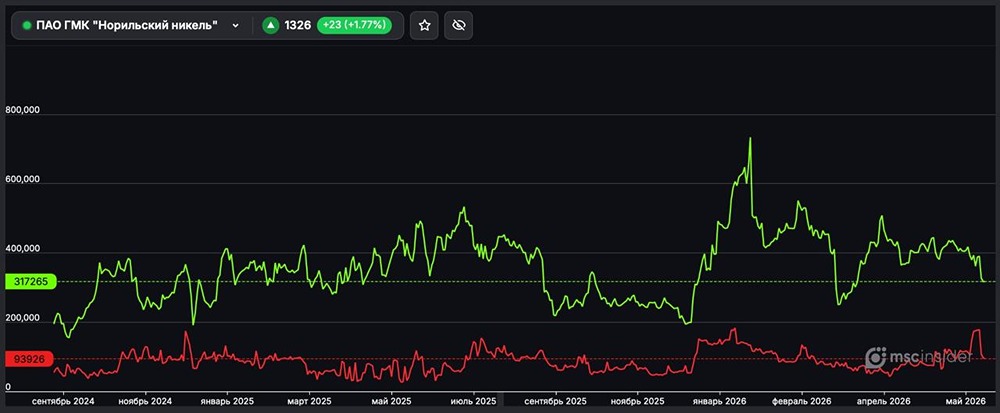This screenshot has width=1000, height=413.
Task: Click the 400,000 axis label
Action: click(22, 249)
